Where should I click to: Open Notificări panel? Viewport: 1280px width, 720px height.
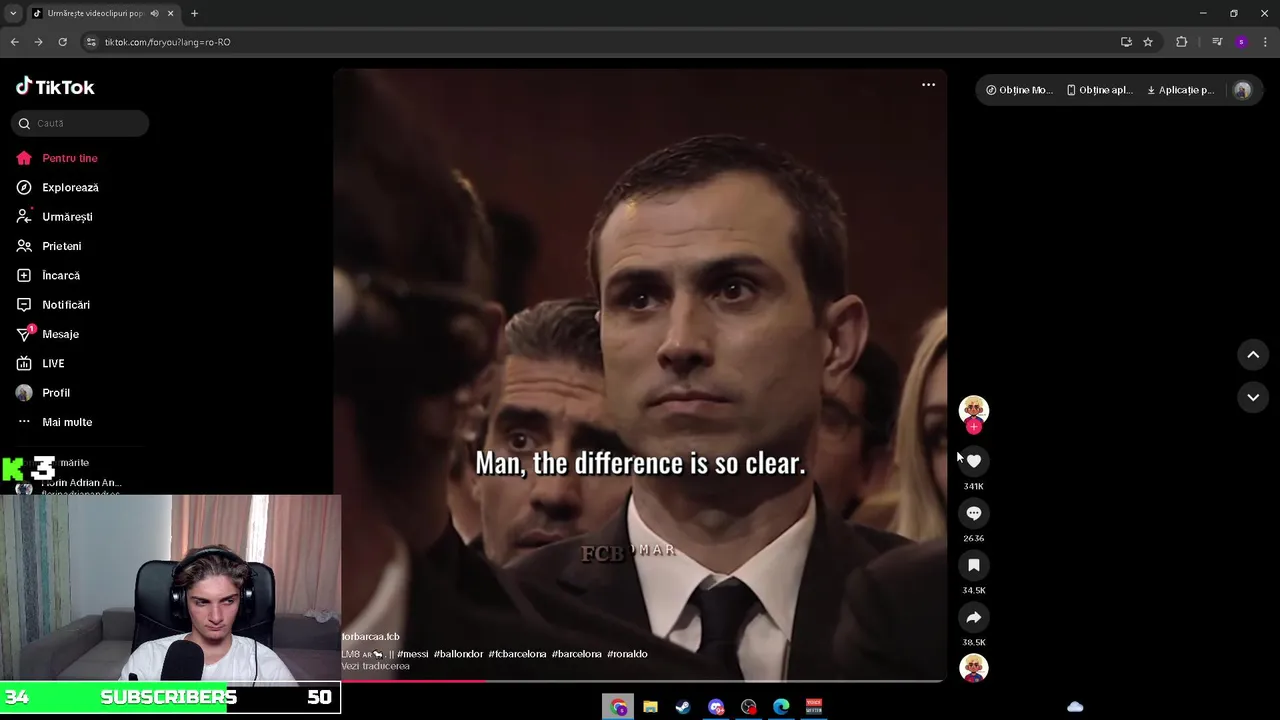[x=52, y=305]
